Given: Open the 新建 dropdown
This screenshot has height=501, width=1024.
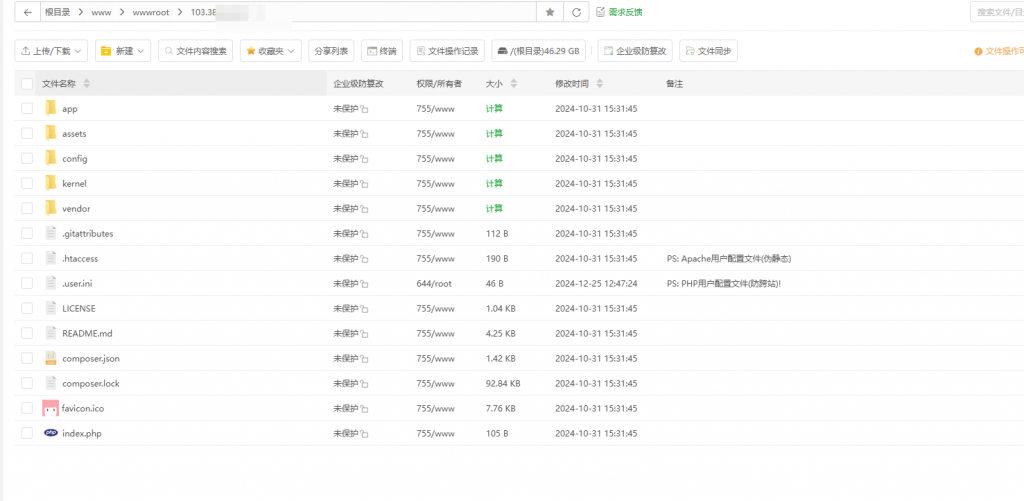Looking at the screenshot, I should (123, 51).
